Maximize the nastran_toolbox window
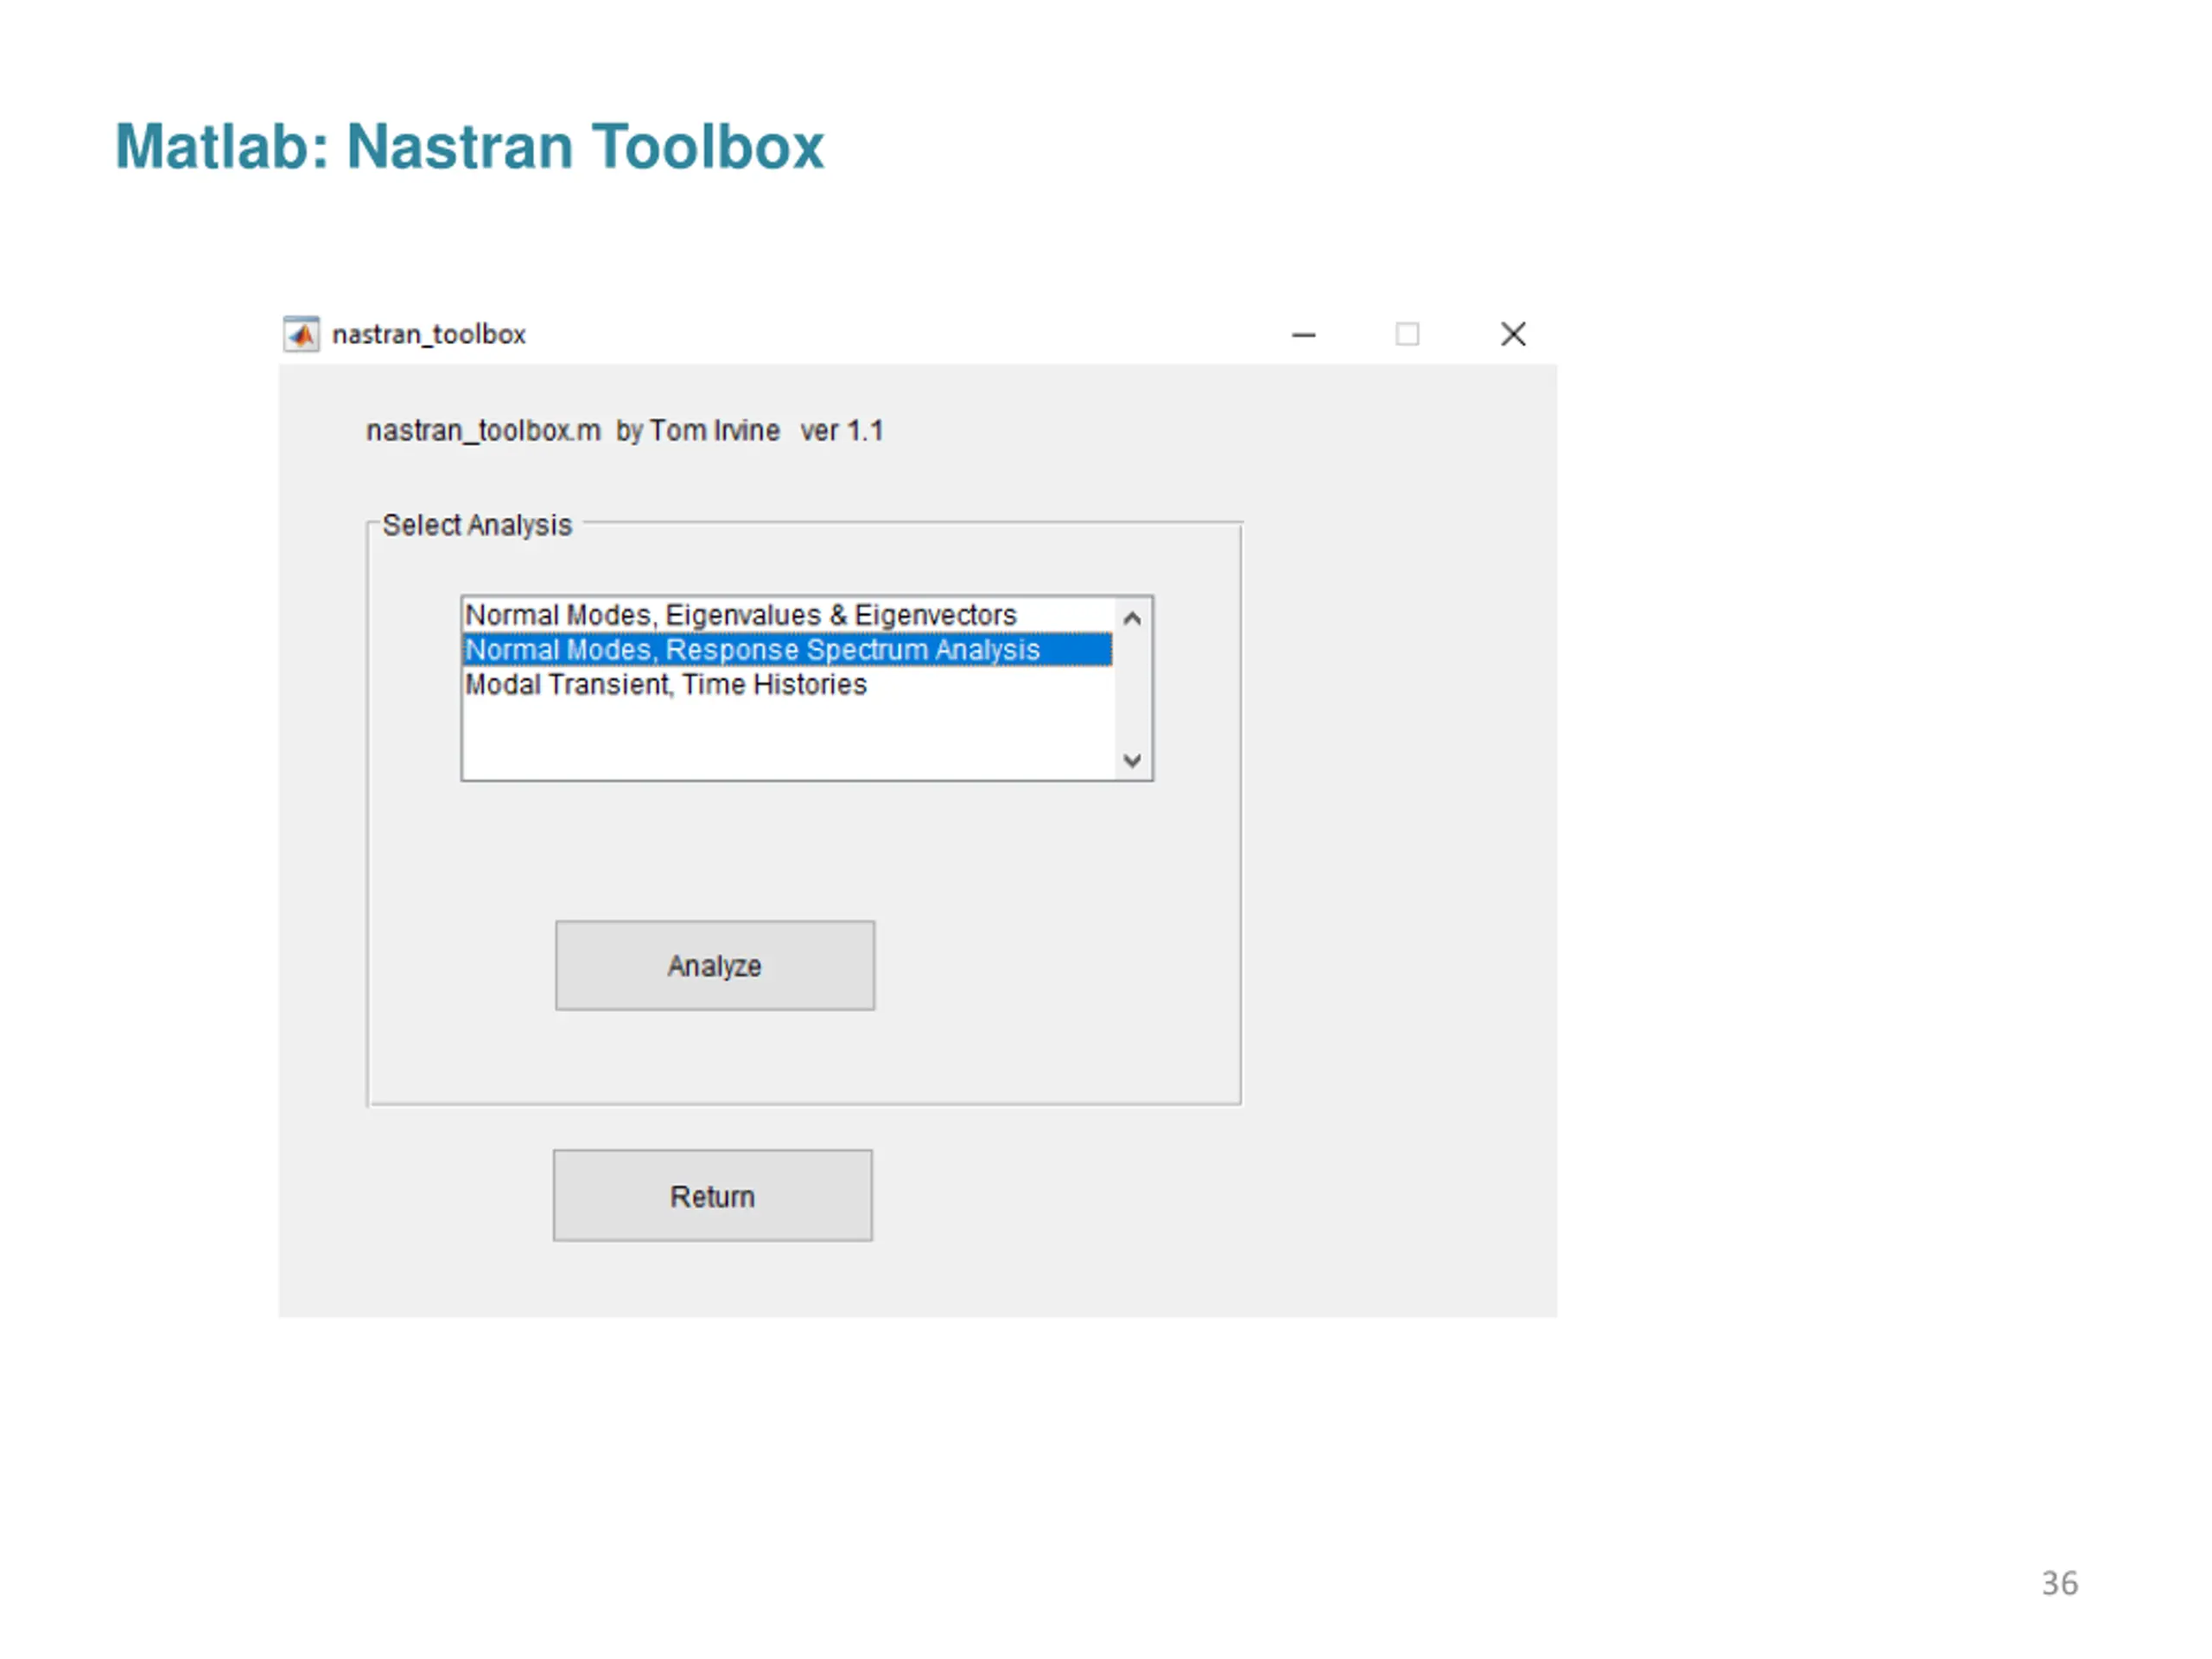Image resolution: width=2212 pixels, height=1659 pixels. point(1408,335)
